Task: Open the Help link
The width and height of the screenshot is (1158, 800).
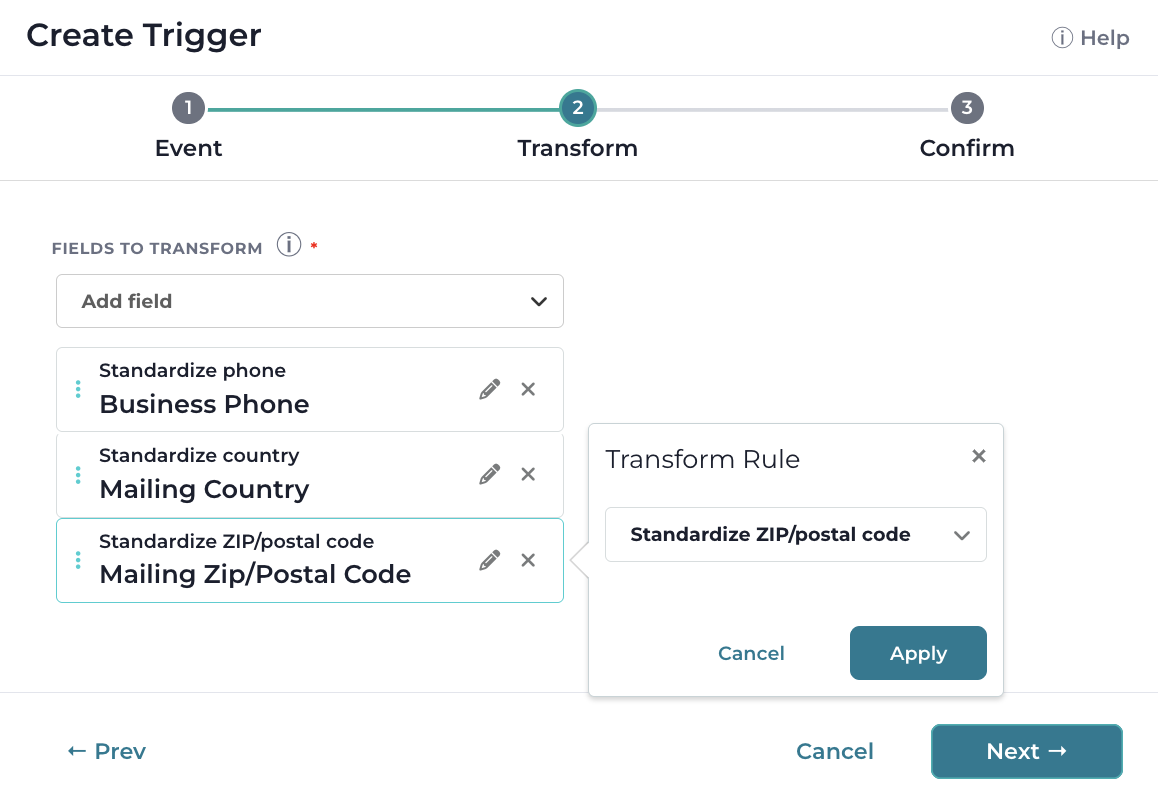Action: point(1091,38)
